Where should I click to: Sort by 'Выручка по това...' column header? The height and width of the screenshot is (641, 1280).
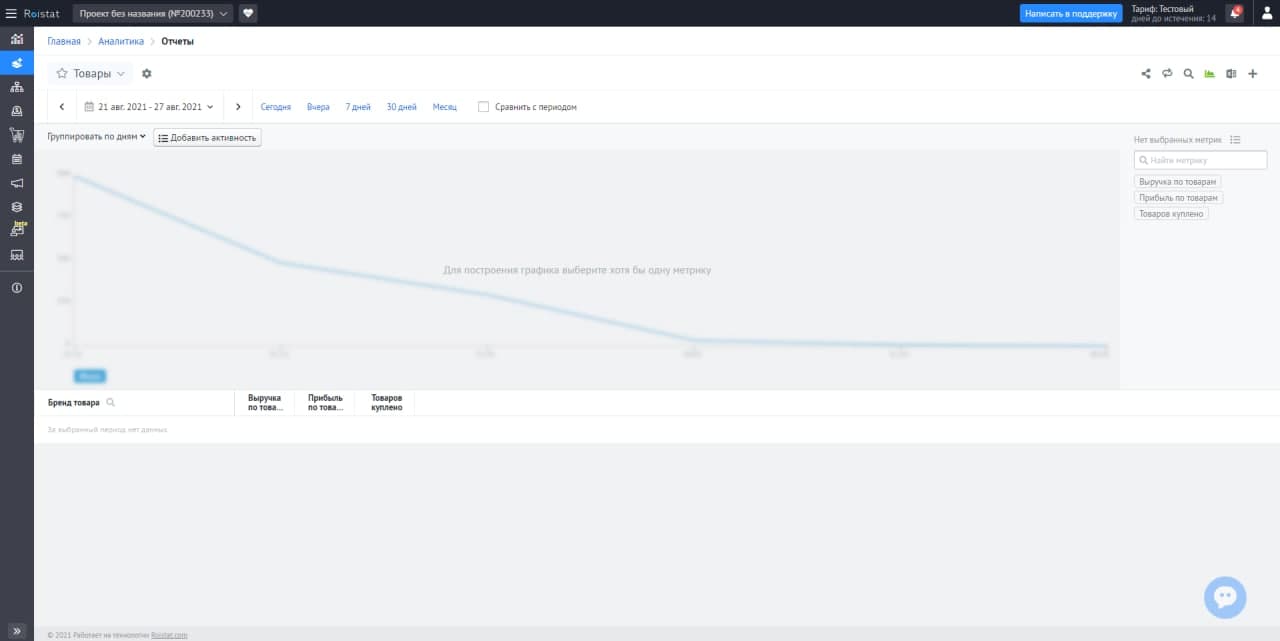click(265, 403)
